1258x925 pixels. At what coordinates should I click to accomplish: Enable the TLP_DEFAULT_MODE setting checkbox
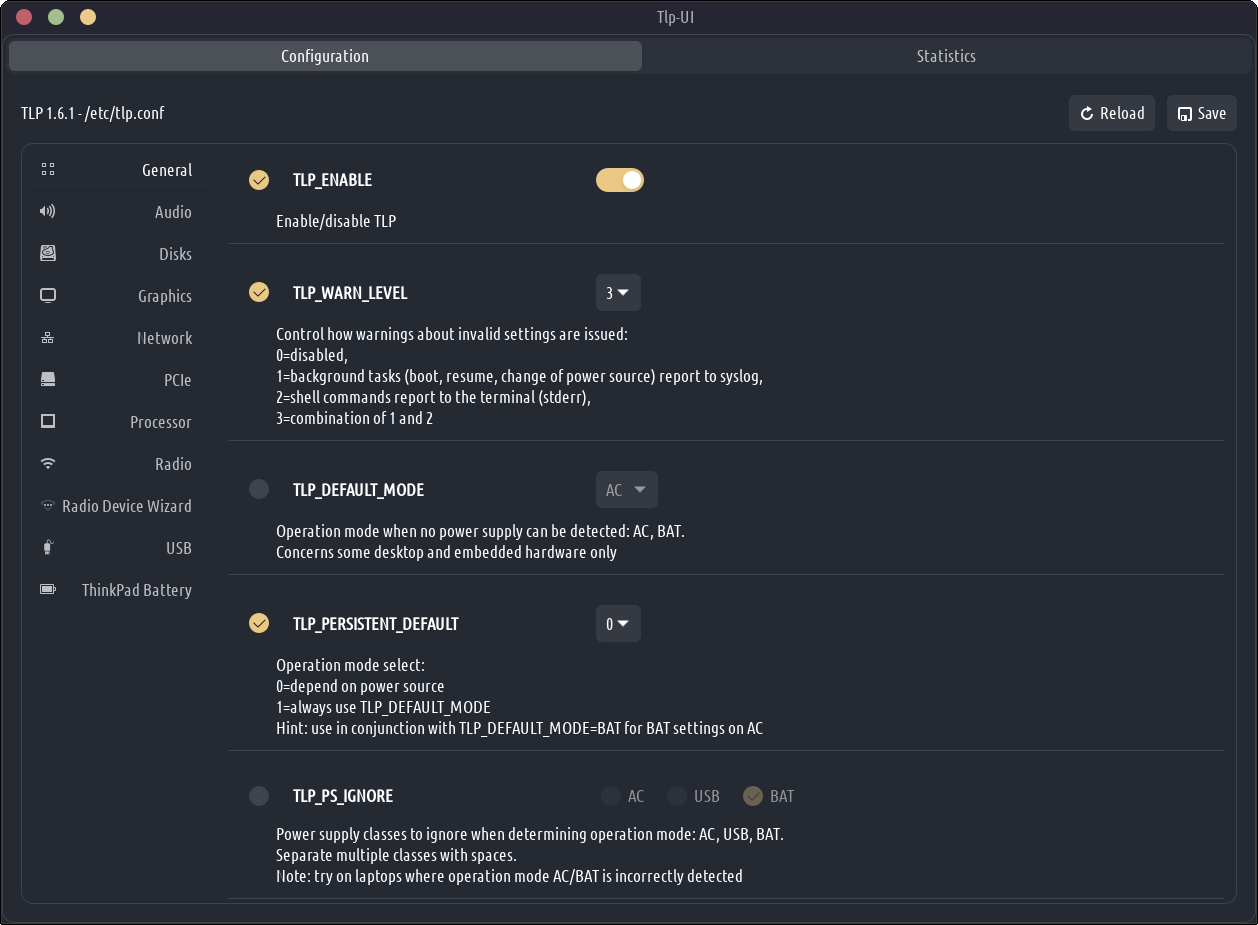[x=259, y=490]
